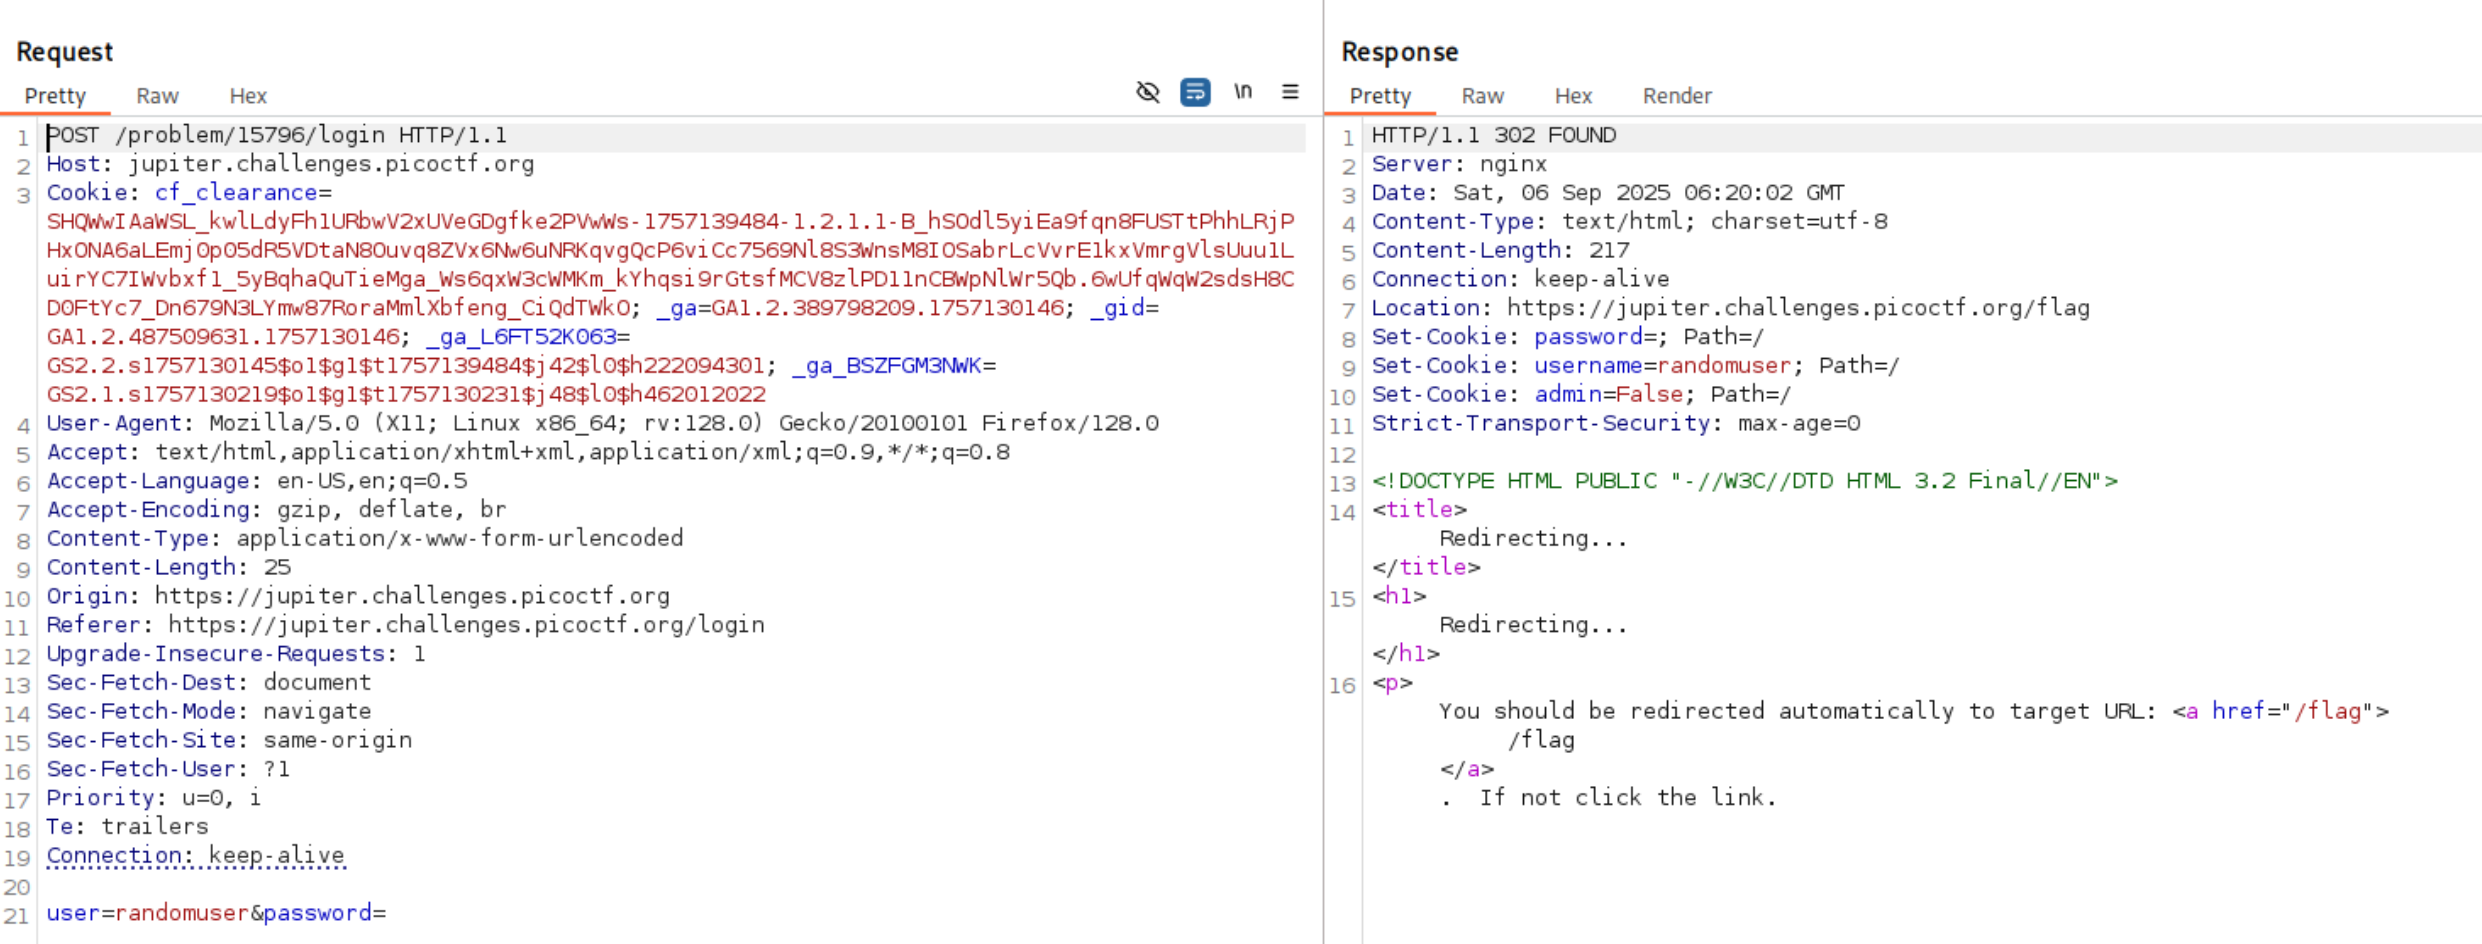Viewport: 2482px width, 944px height.
Task: Switch to Response Raw tab
Action: [x=1482, y=96]
